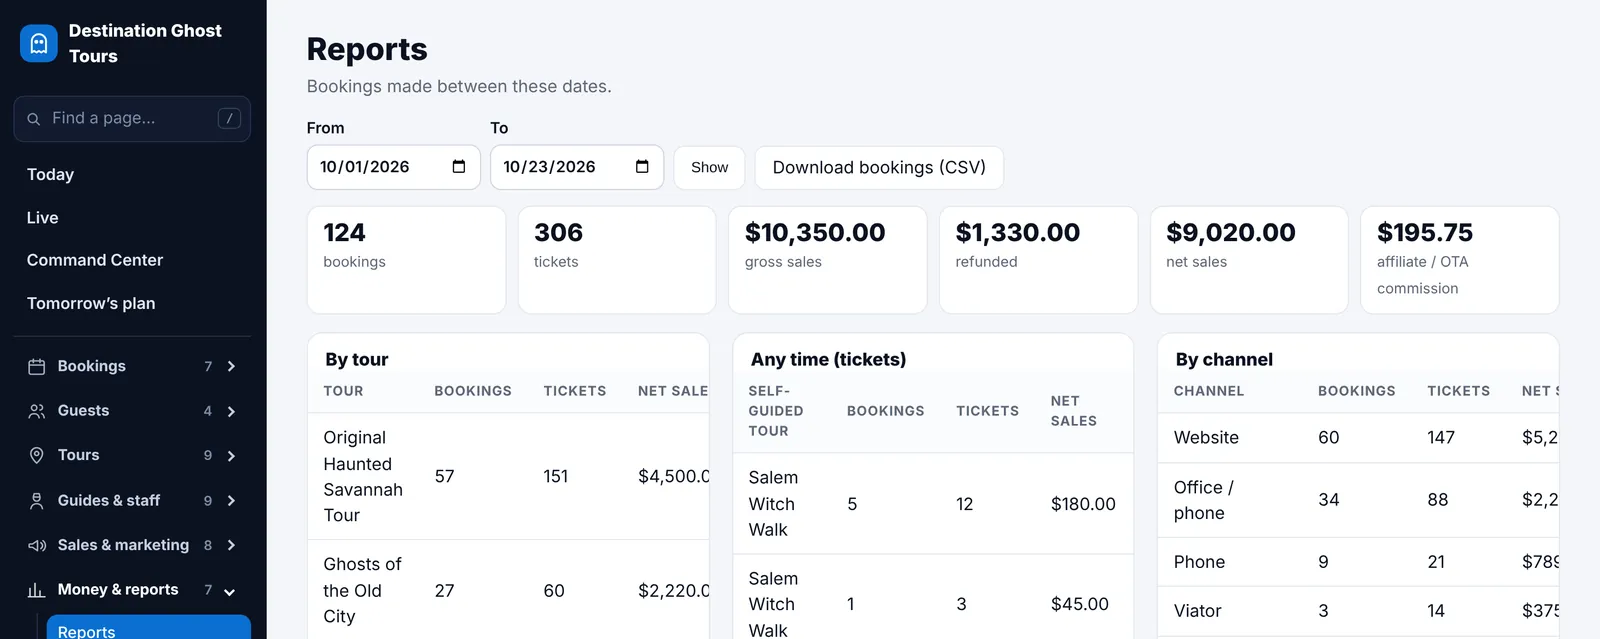Click the By tour table heading

(x=357, y=359)
